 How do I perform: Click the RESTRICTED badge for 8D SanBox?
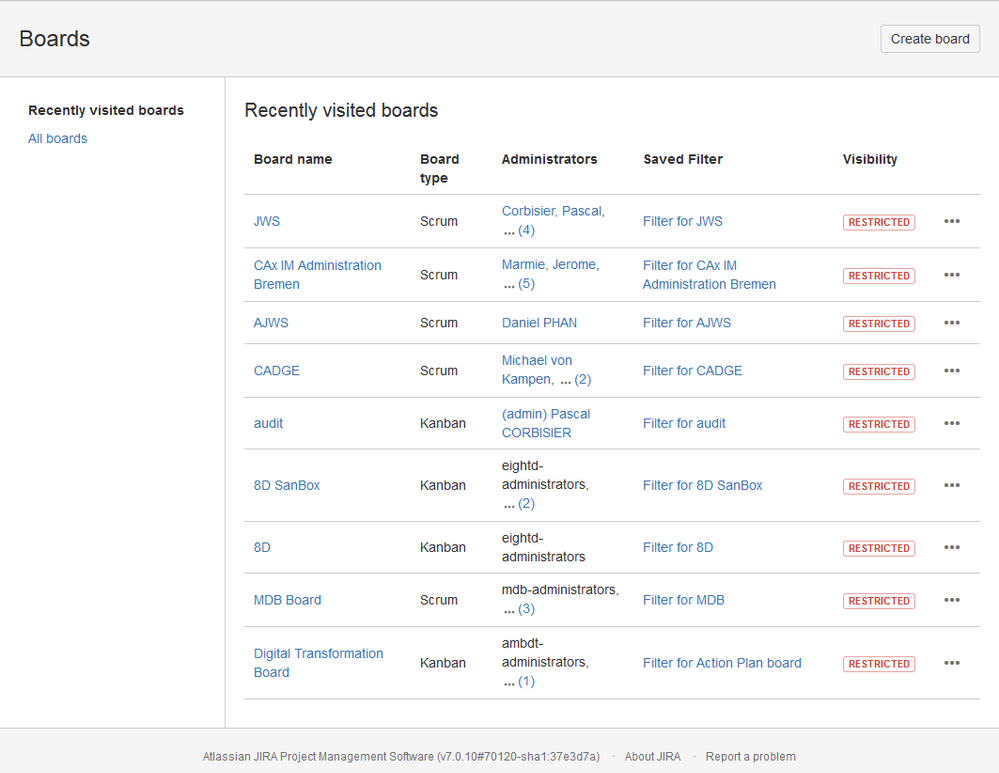coord(878,486)
